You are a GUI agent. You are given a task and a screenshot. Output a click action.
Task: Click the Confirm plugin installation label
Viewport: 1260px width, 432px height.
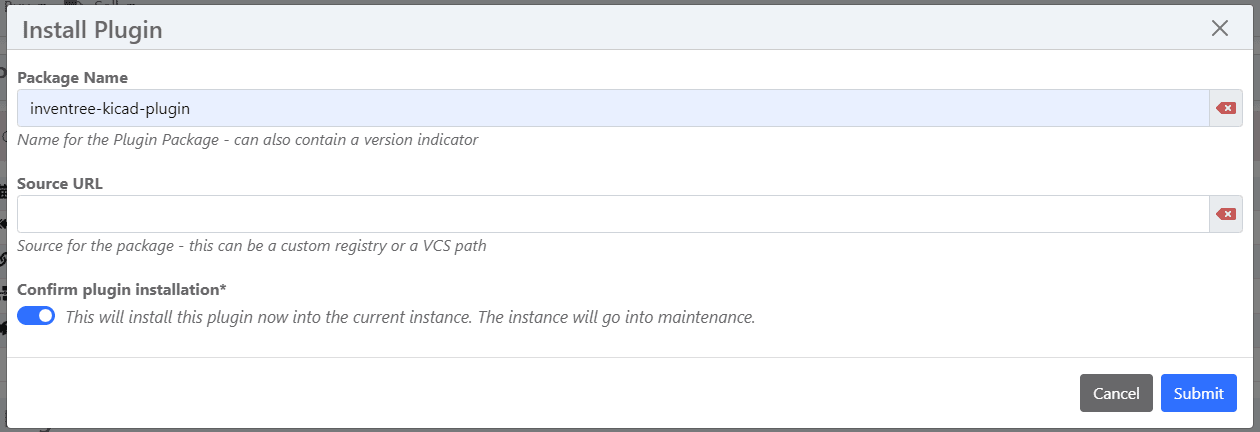(122, 290)
